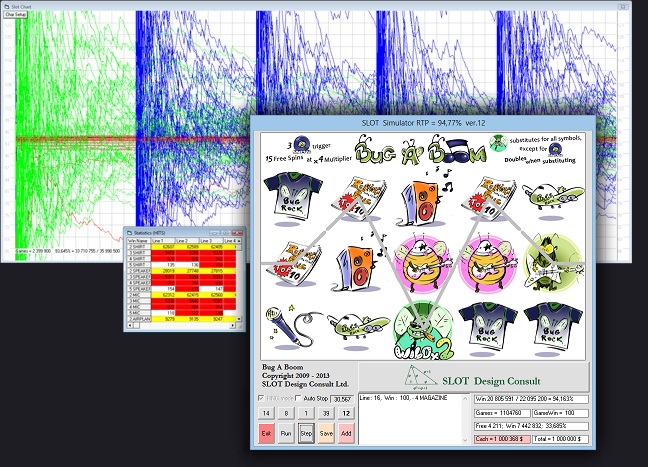The width and height of the screenshot is (648, 467).
Task: Select the Line 2 column header in Statistics
Action: point(187,241)
